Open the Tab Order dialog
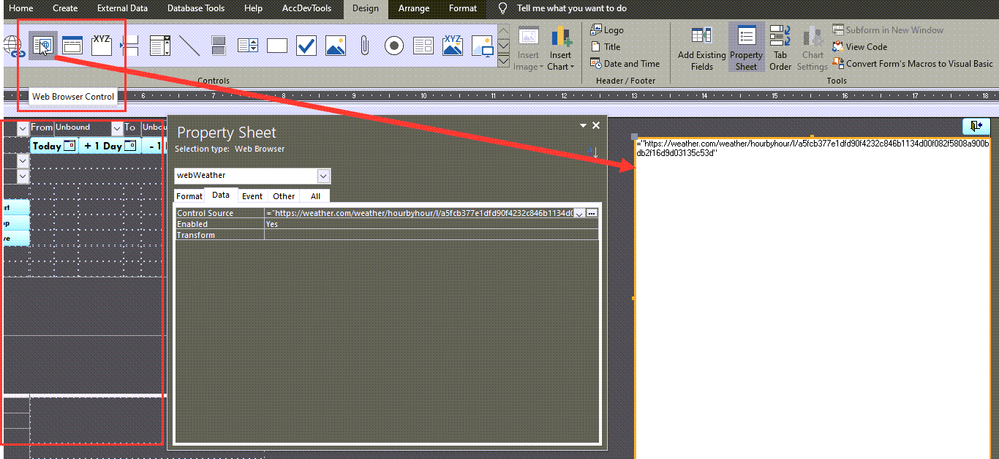 point(780,48)
